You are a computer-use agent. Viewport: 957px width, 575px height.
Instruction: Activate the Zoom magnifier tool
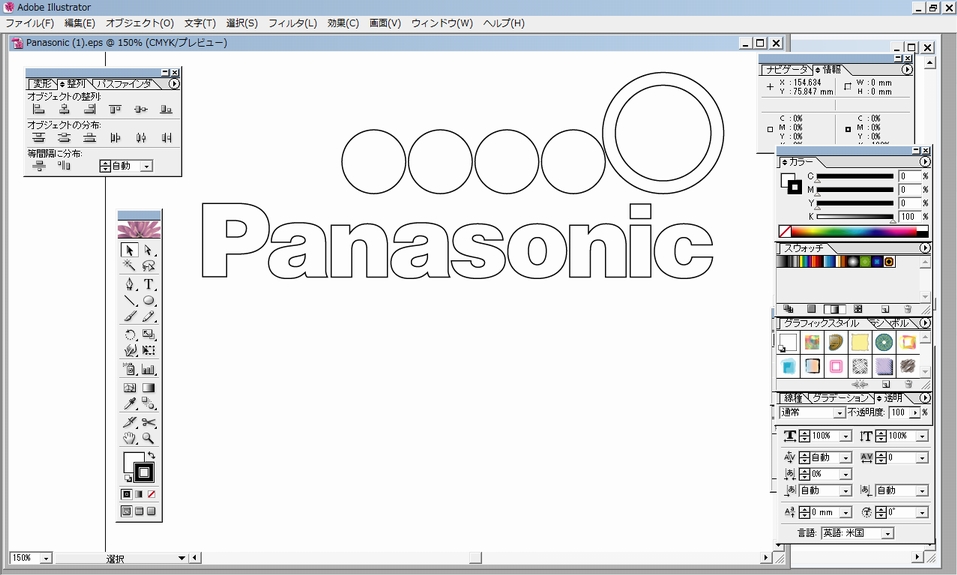(x=148, y=438)
